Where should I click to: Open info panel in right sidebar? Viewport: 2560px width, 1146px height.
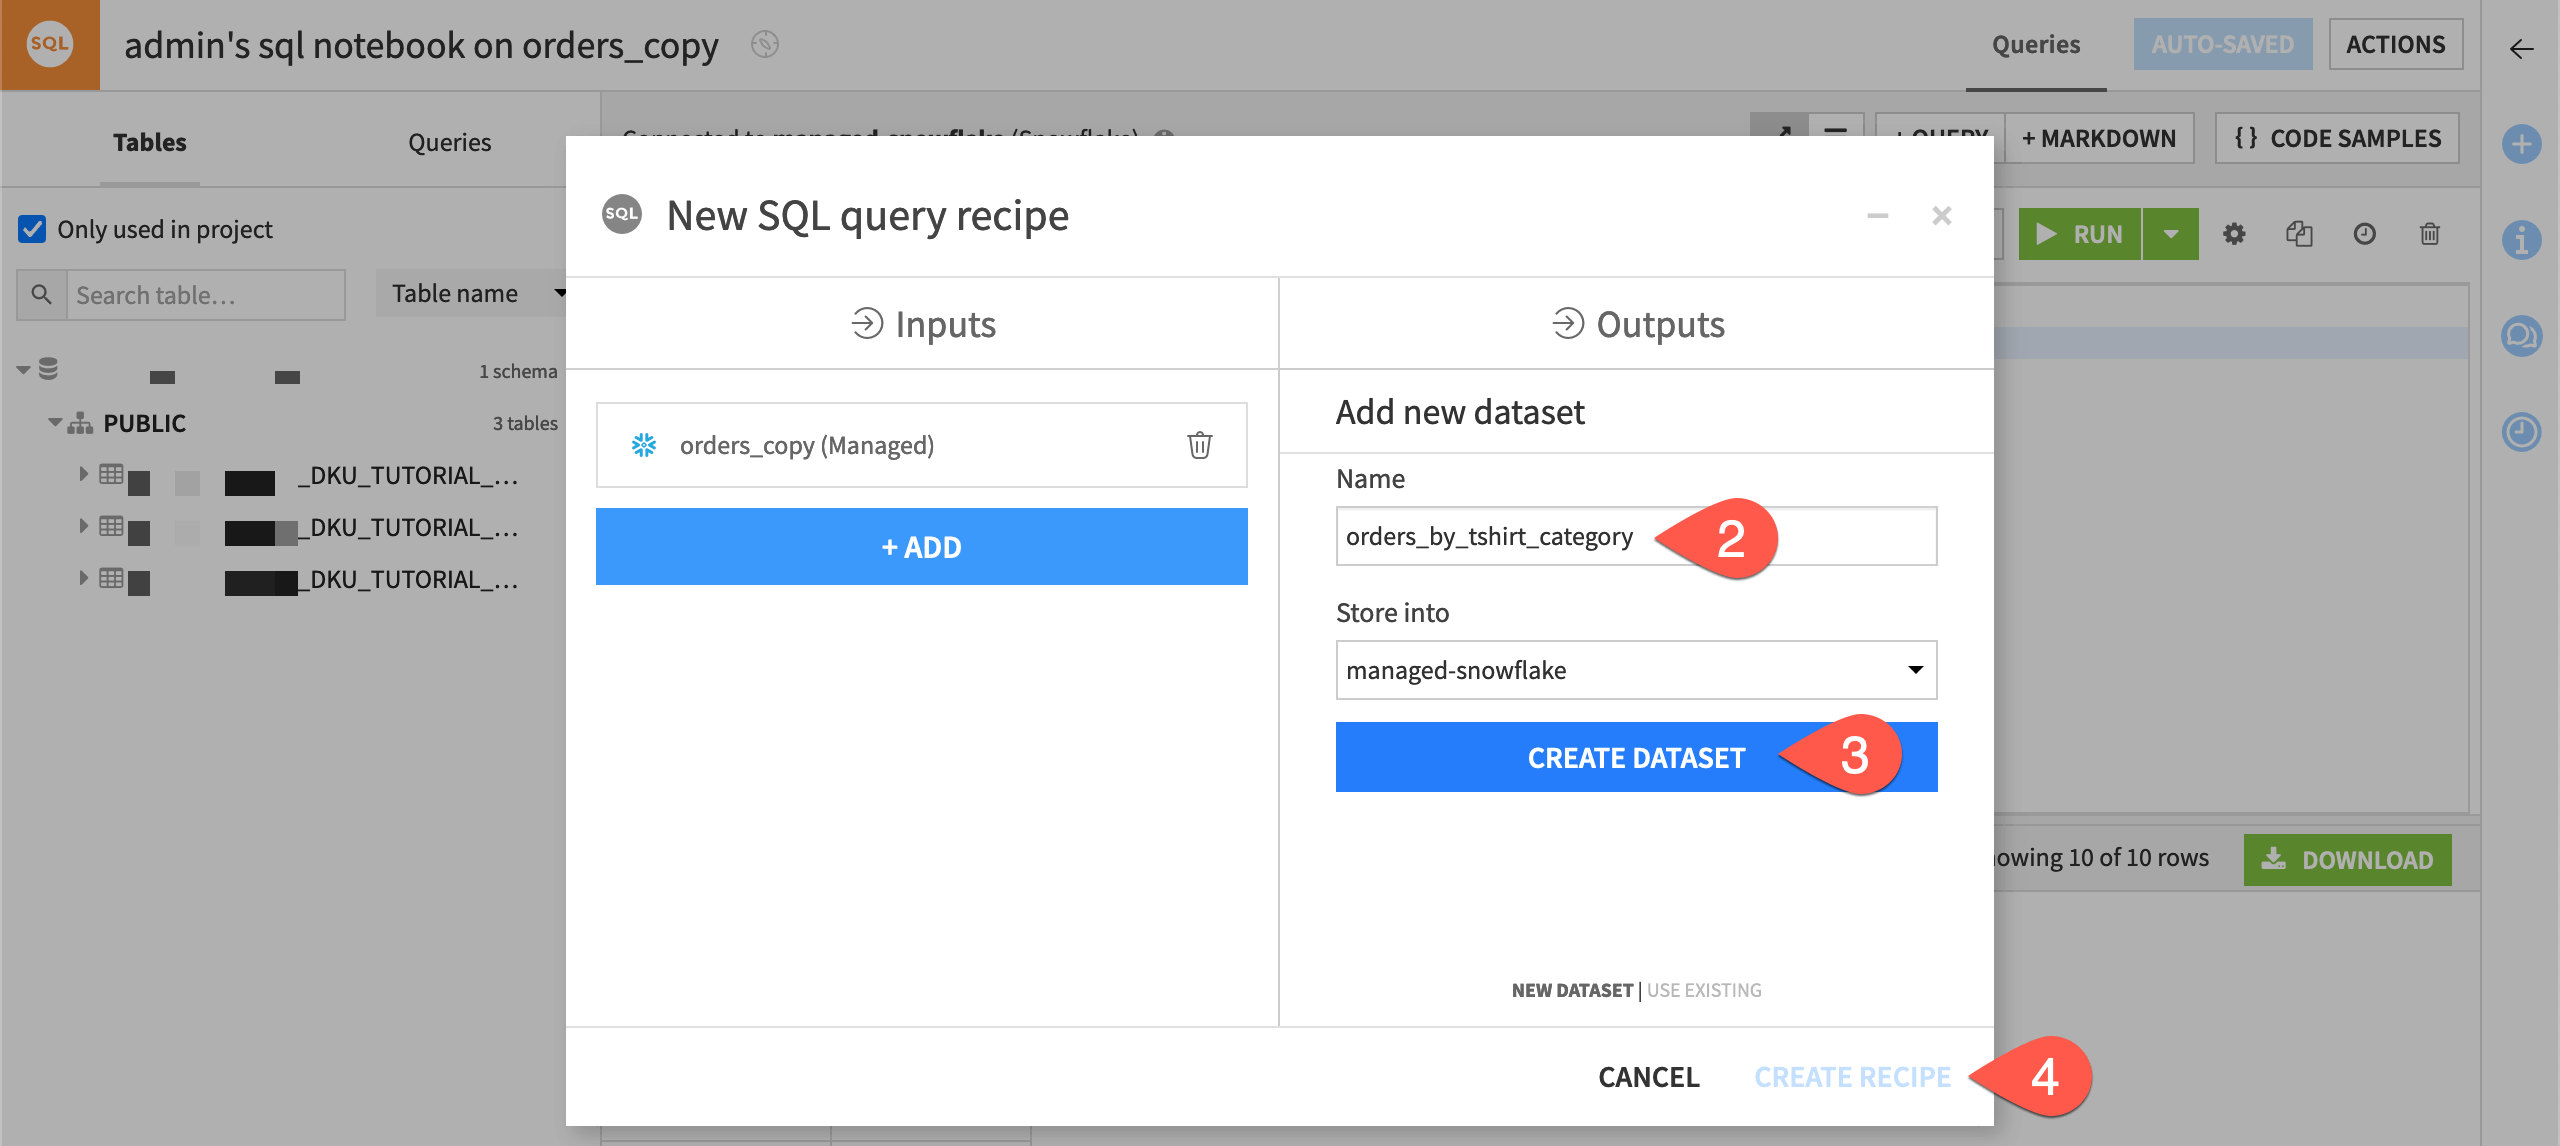[2524, 241]
